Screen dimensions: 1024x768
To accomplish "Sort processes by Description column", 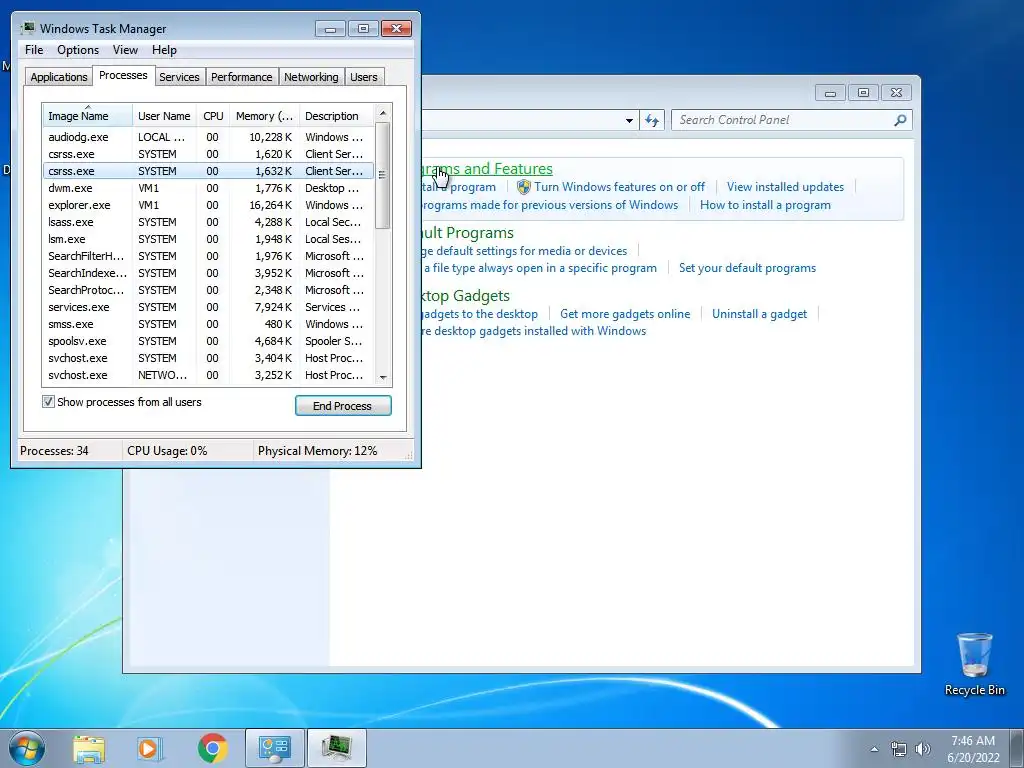I will tap(336, 116).
